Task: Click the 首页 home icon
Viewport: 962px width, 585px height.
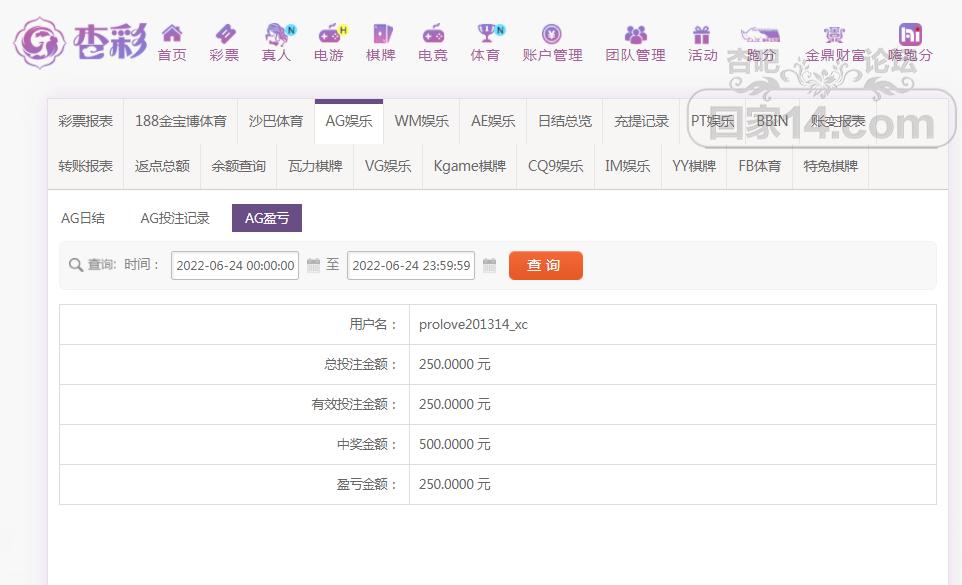Action: pos(172,35)
